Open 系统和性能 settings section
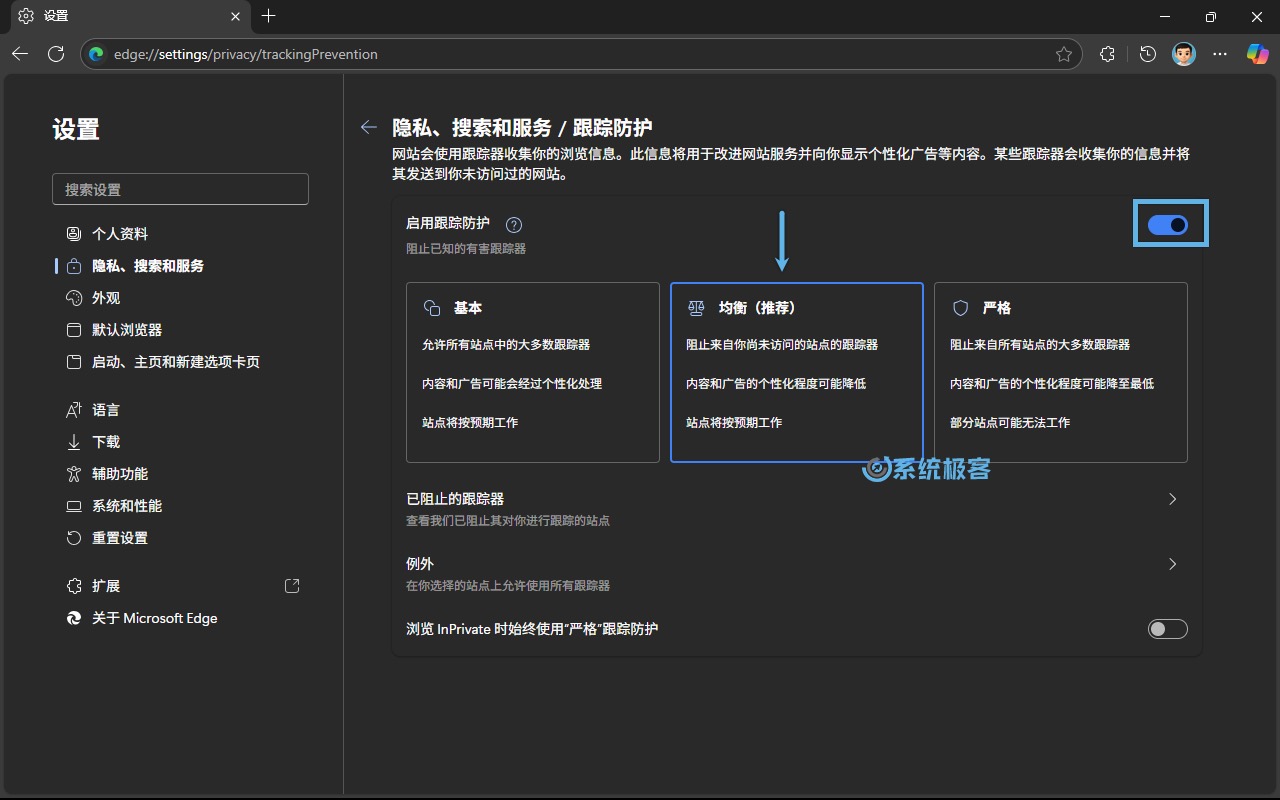The height and width of the screenshot is (800, 1280). tap(180, 506)
